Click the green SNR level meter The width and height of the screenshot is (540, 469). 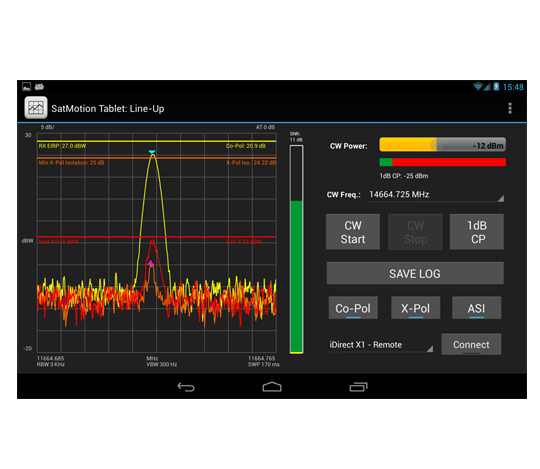[x=297, y=249]
